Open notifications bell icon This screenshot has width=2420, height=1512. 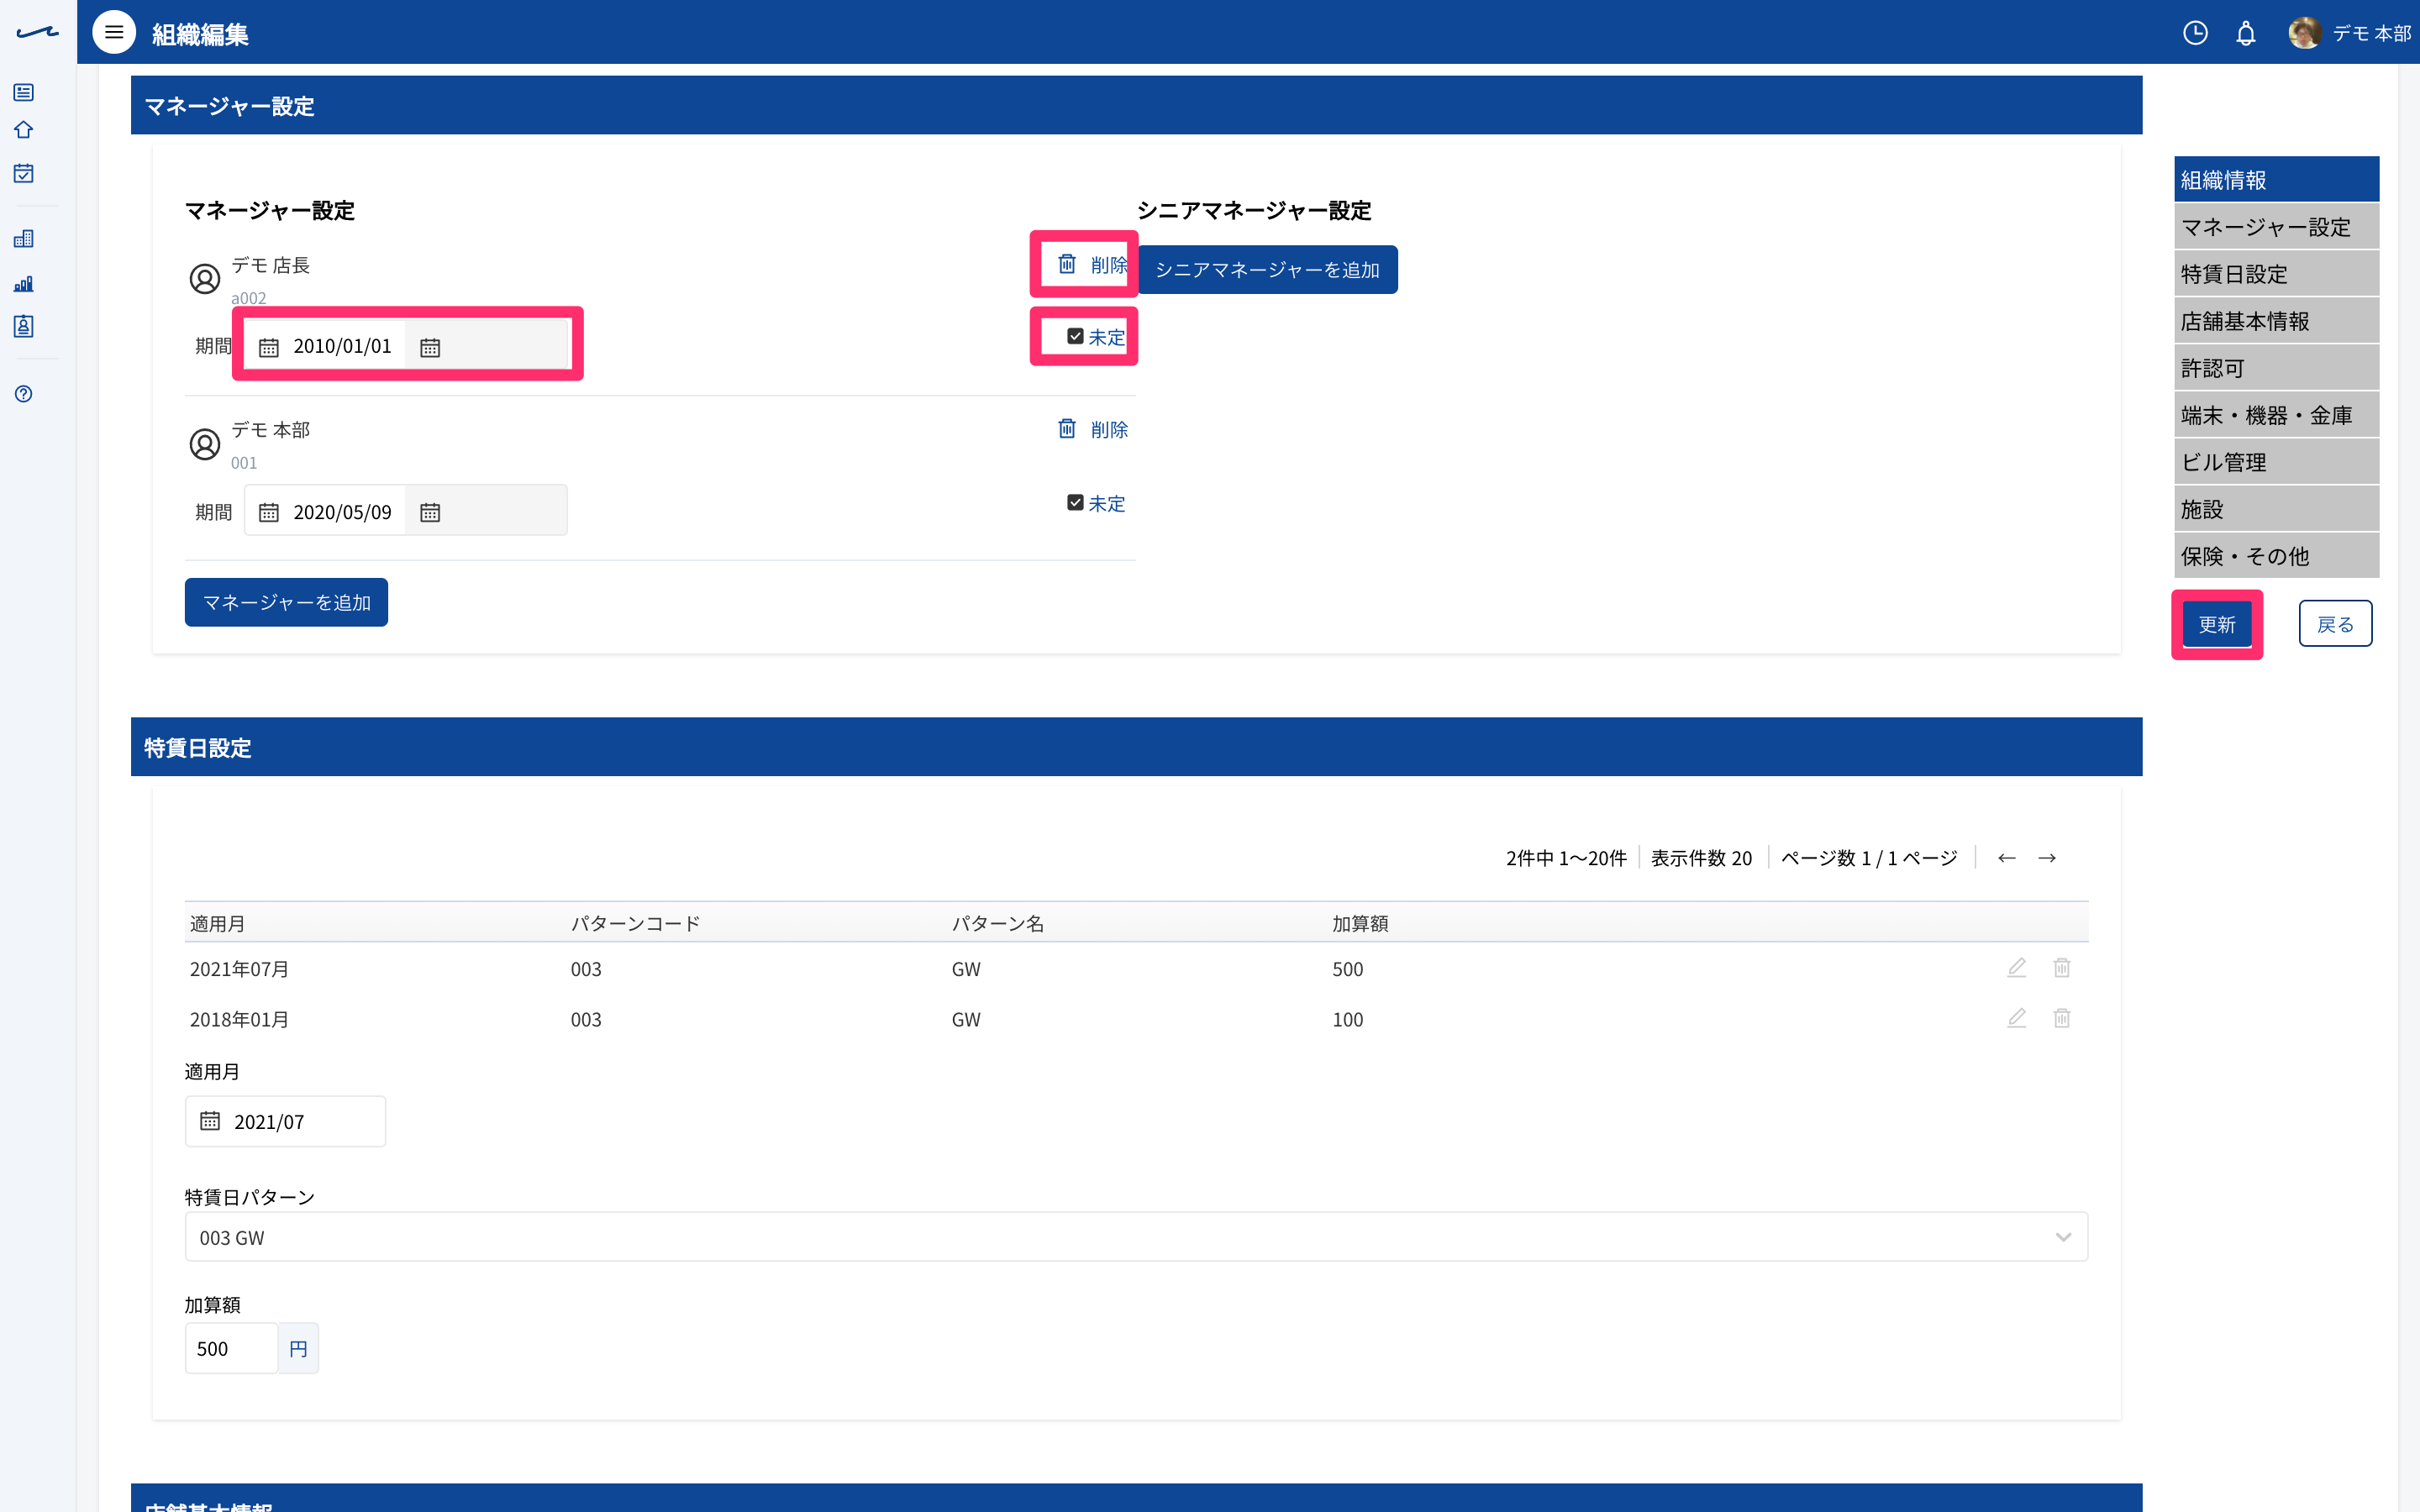(x=2246, y=33)
